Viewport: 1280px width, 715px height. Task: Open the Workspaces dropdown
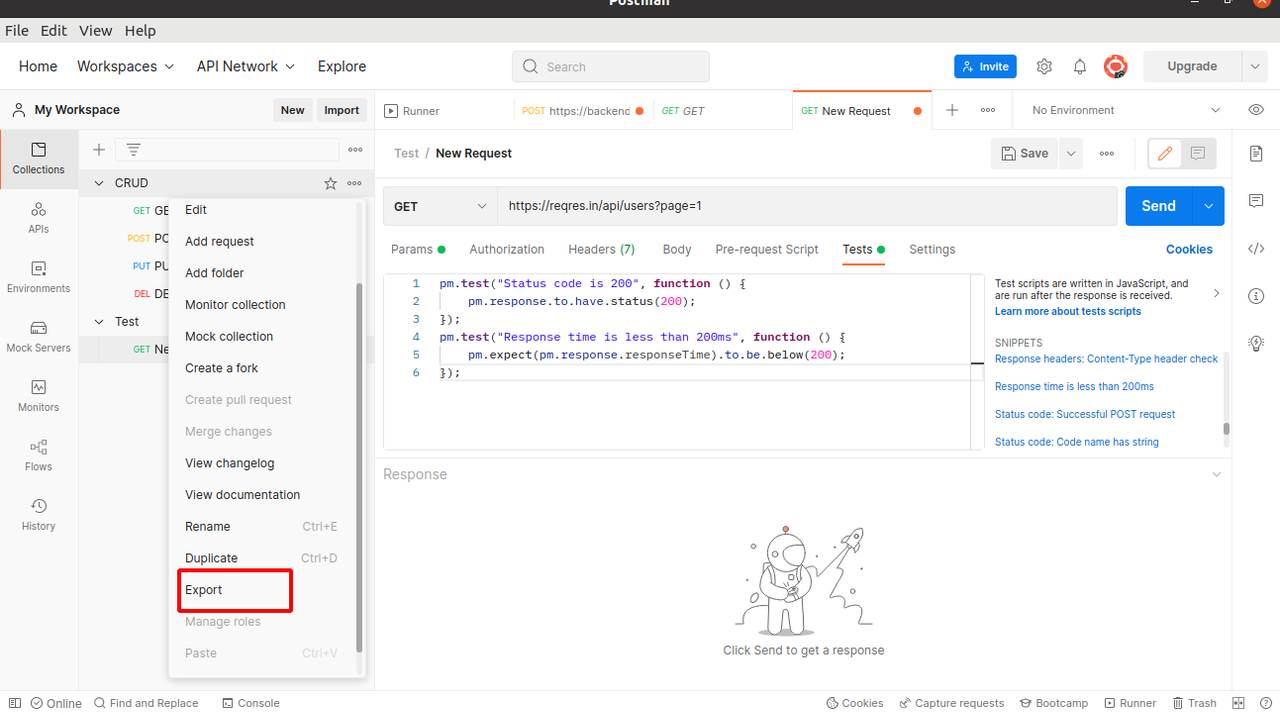126,66
